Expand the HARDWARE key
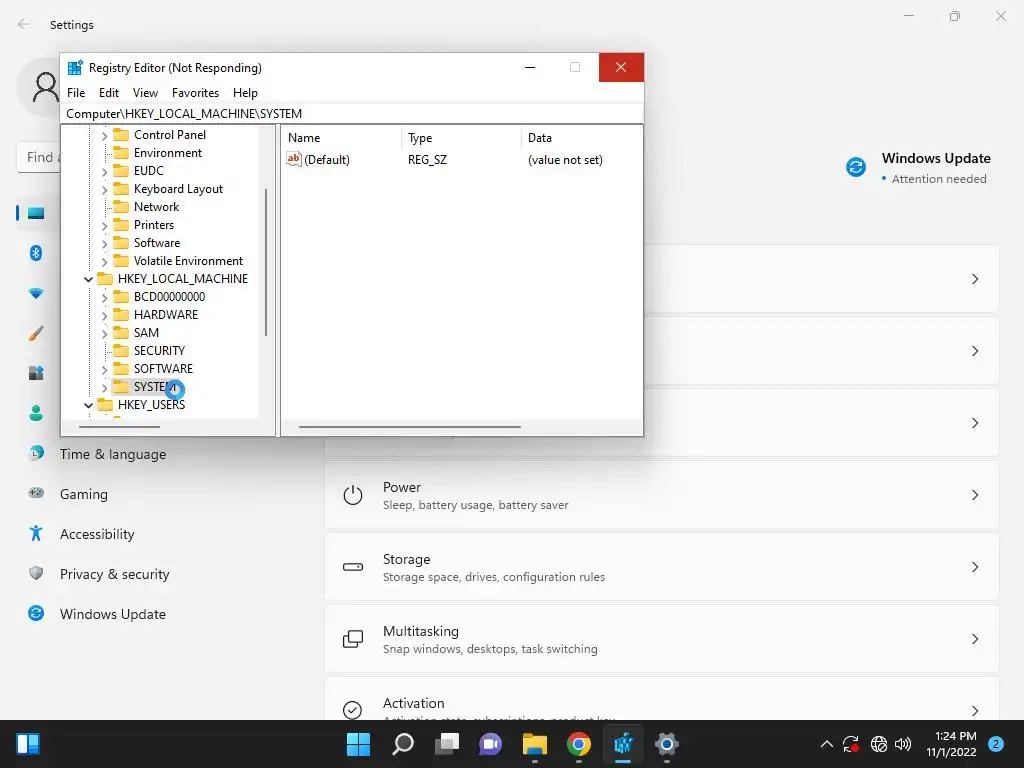The width and height of the screenshot is (1024, 768). [x=104, y=316]
